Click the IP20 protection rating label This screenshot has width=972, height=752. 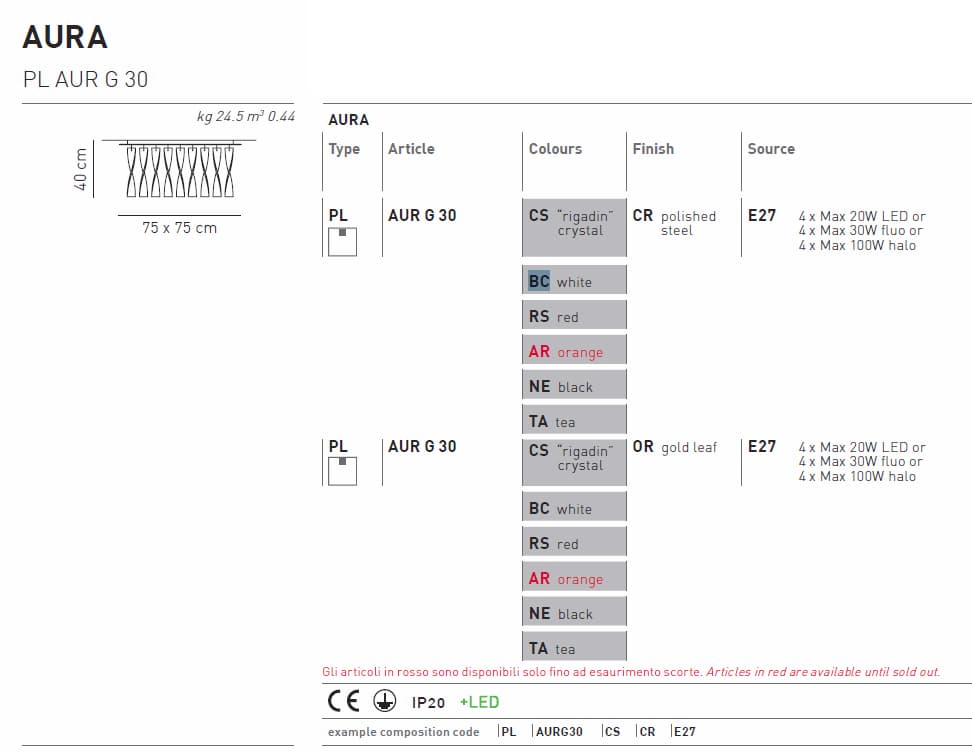click(428, 703)
